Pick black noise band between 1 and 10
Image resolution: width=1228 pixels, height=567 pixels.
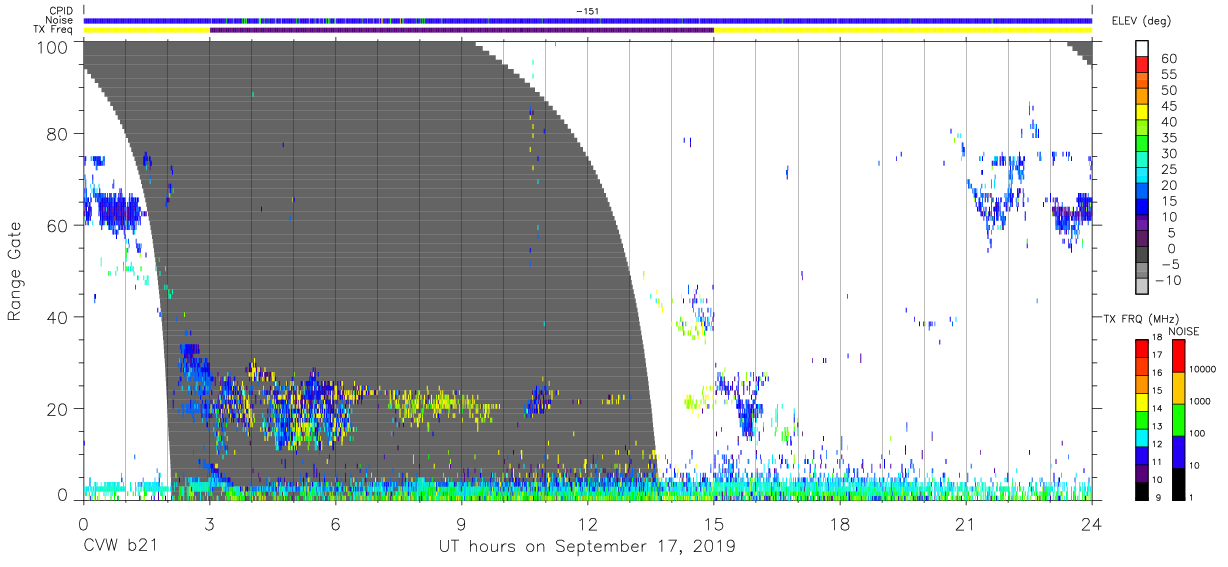(x=1177, y=483)
